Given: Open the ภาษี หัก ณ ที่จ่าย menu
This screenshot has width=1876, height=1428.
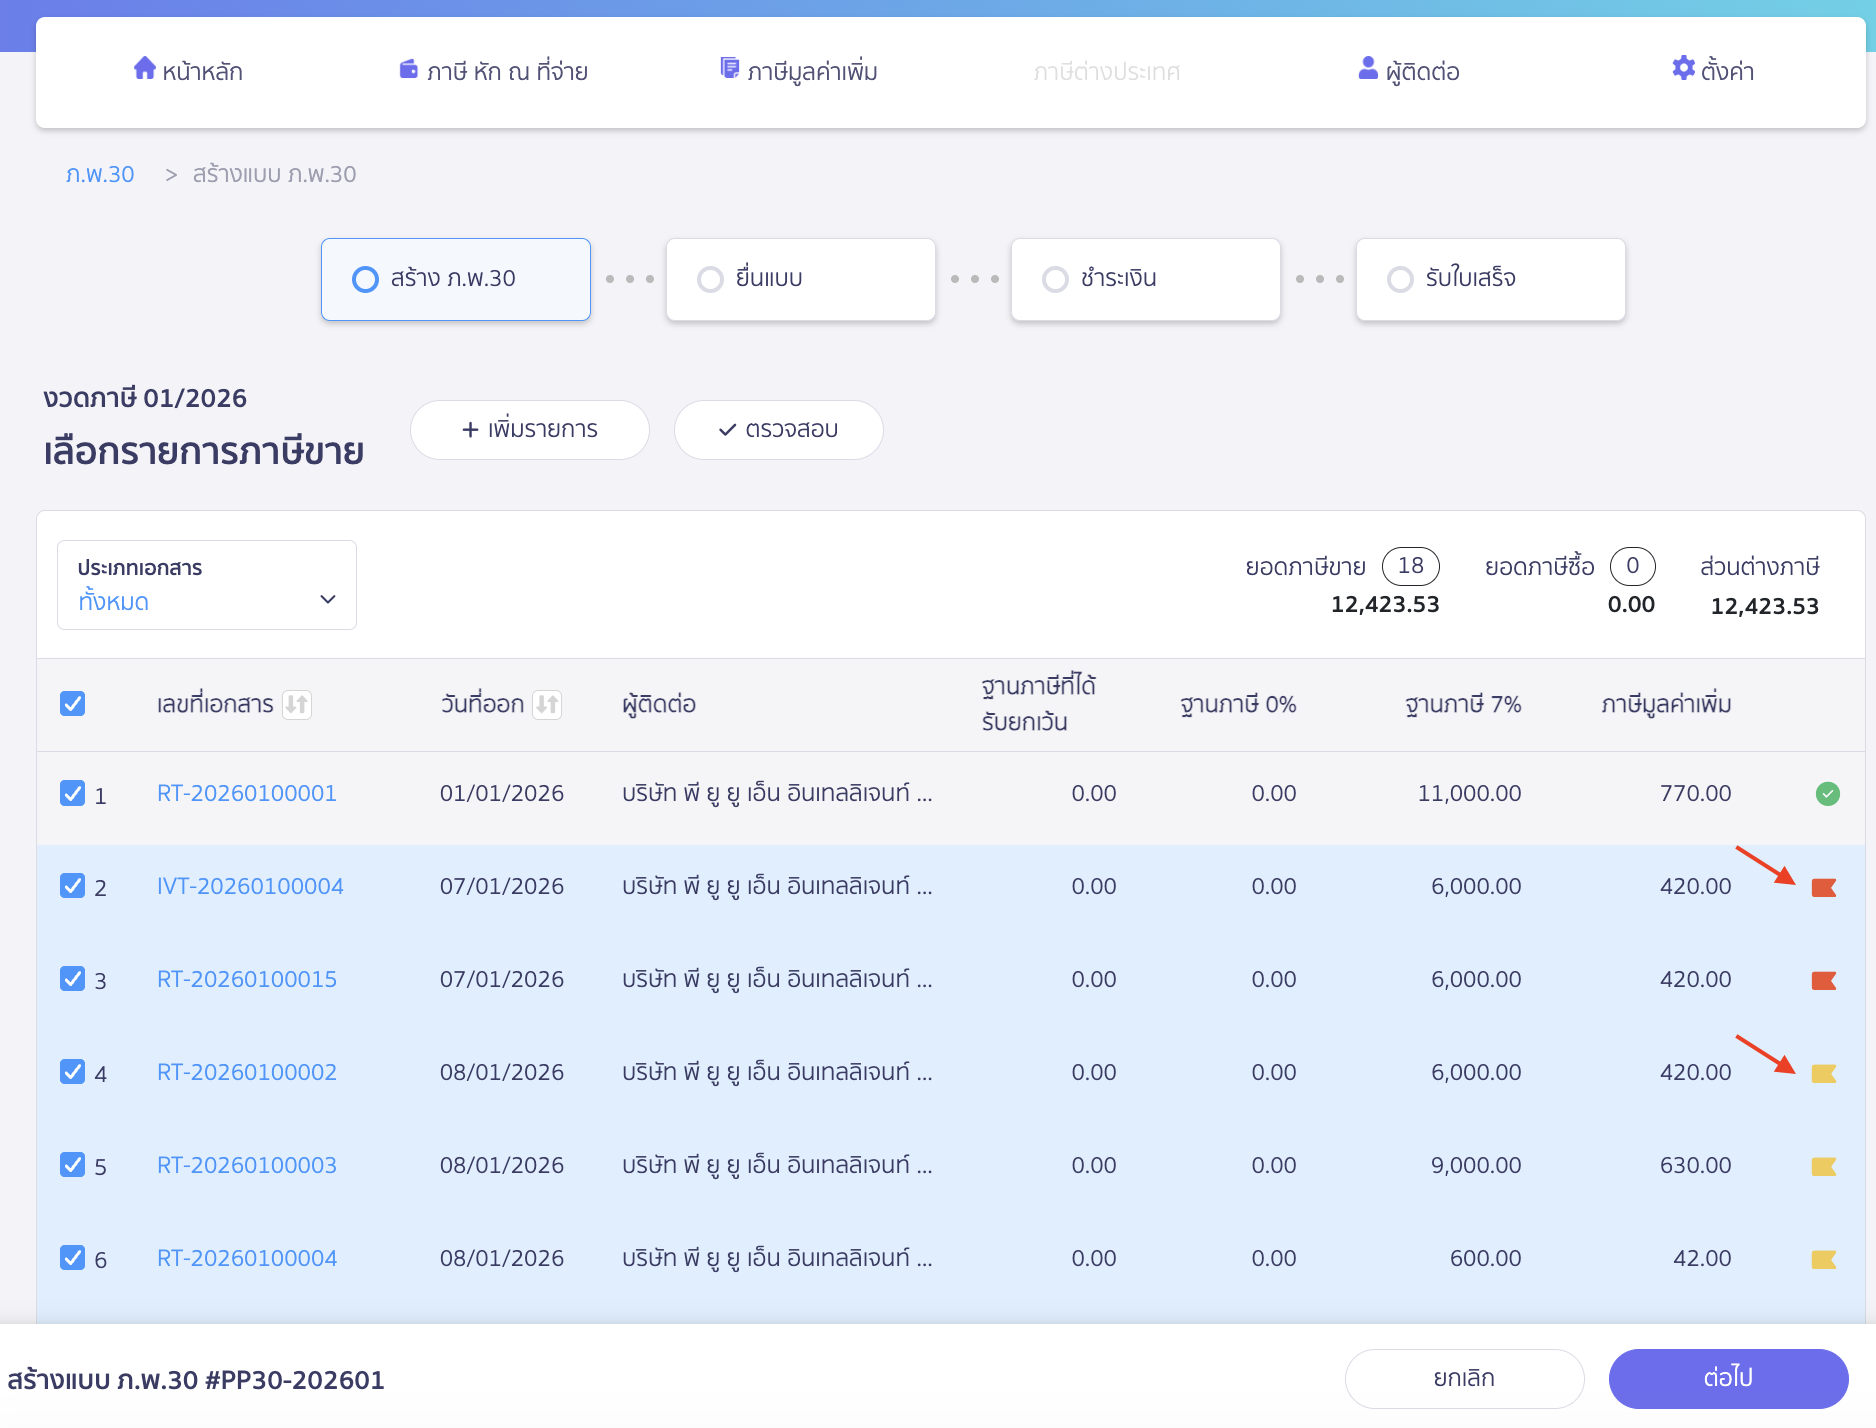Looking at the screenshot, I should [493, 71].
